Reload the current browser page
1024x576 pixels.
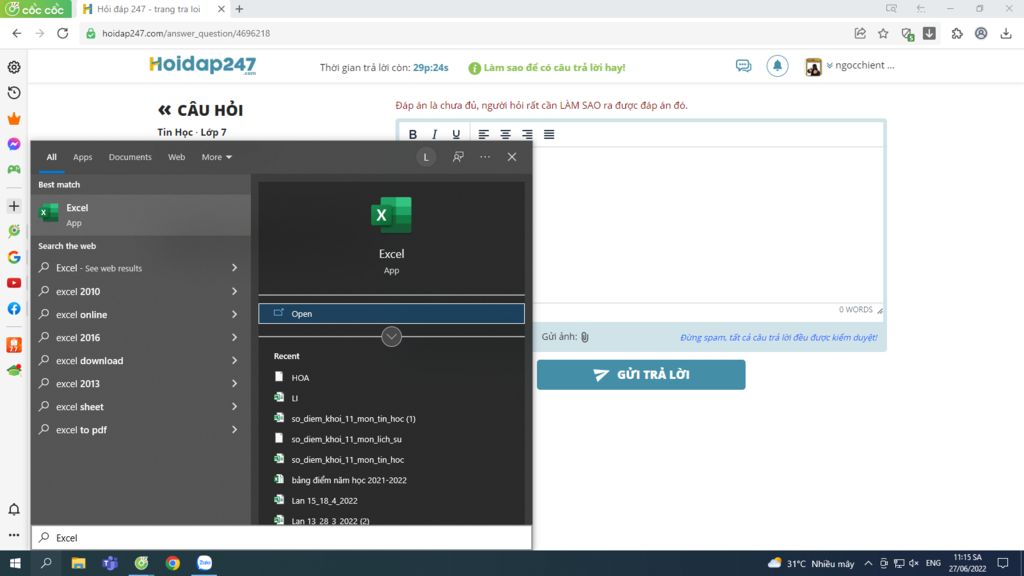(x=63, y=33)
